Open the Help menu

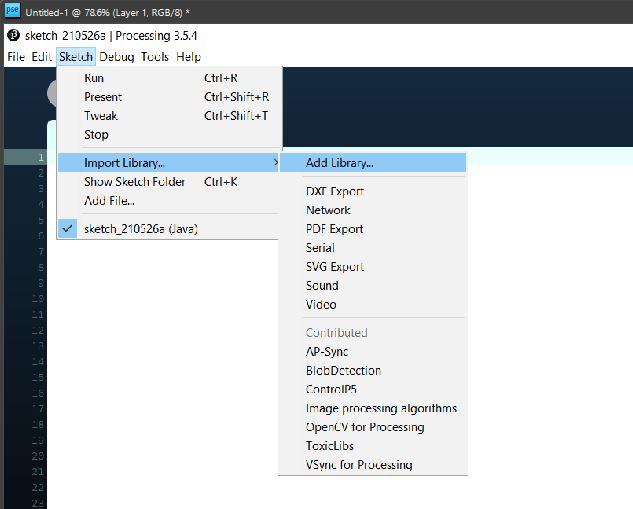pos(188,57)
